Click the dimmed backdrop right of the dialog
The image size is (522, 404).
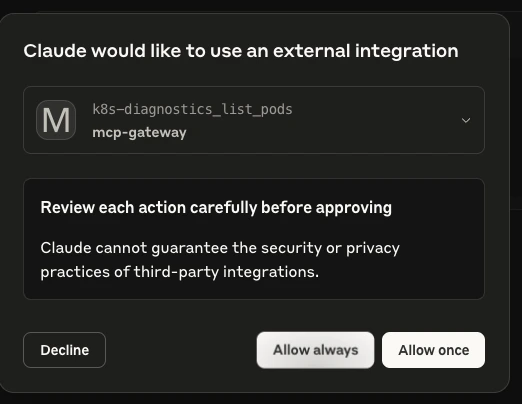[x=516, y=200]
